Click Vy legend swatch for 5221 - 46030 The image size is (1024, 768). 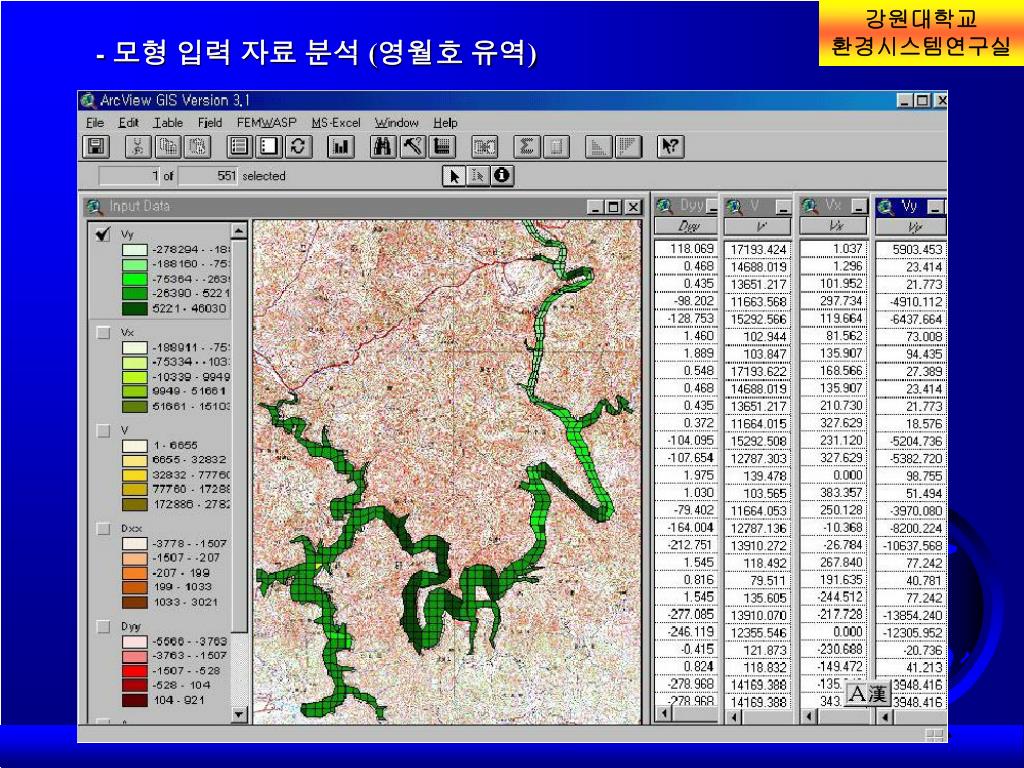(x=134, y=308)
